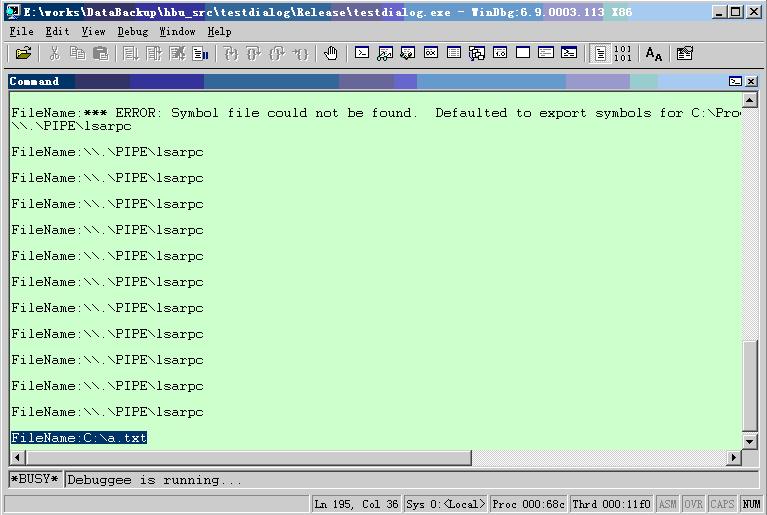The image size is (767, 515).
Task: Click the vertical scrollbar thumb
Action: point(749,386)
